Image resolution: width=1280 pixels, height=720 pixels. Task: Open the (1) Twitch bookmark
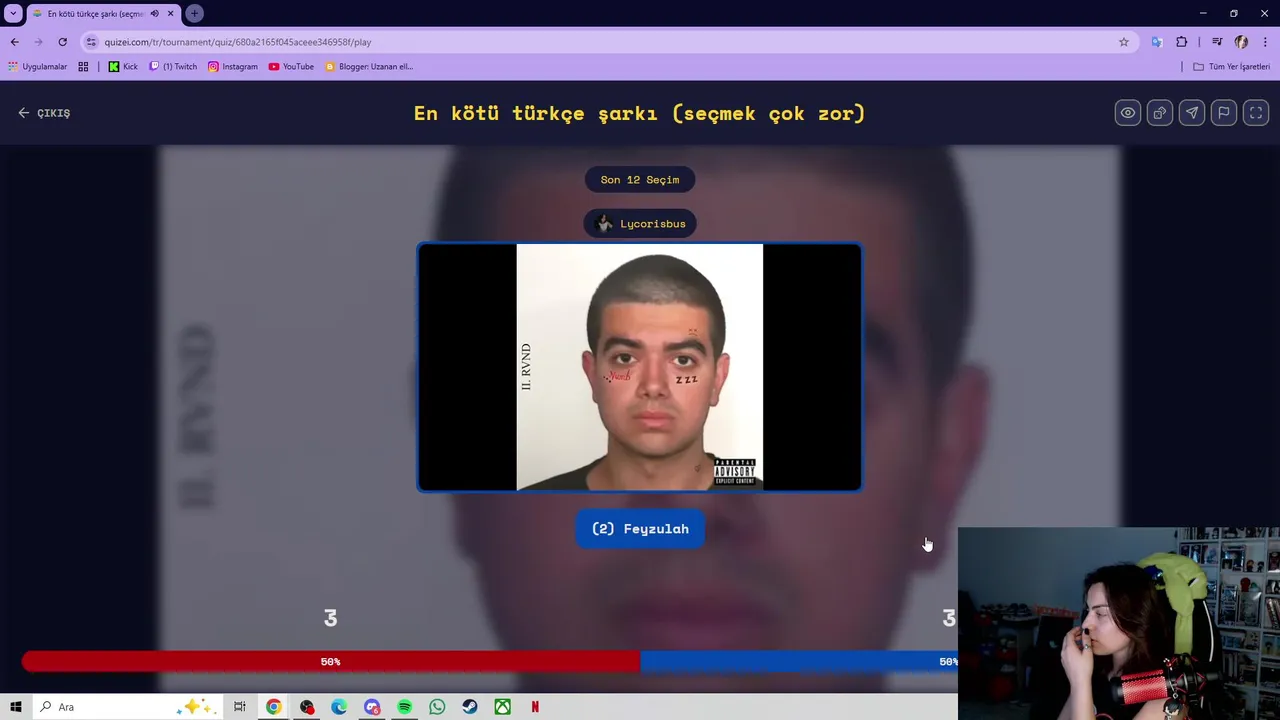point(173,67)
